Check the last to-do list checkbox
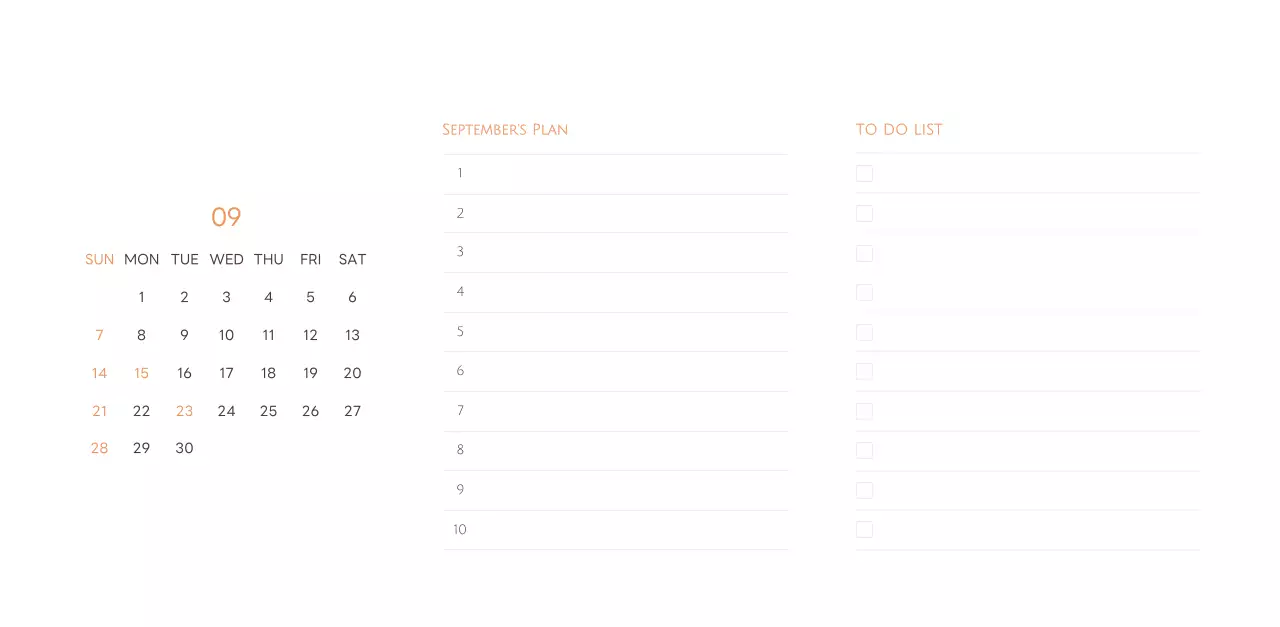Screen dimensions: 1280x627 (x=864, y=529)
